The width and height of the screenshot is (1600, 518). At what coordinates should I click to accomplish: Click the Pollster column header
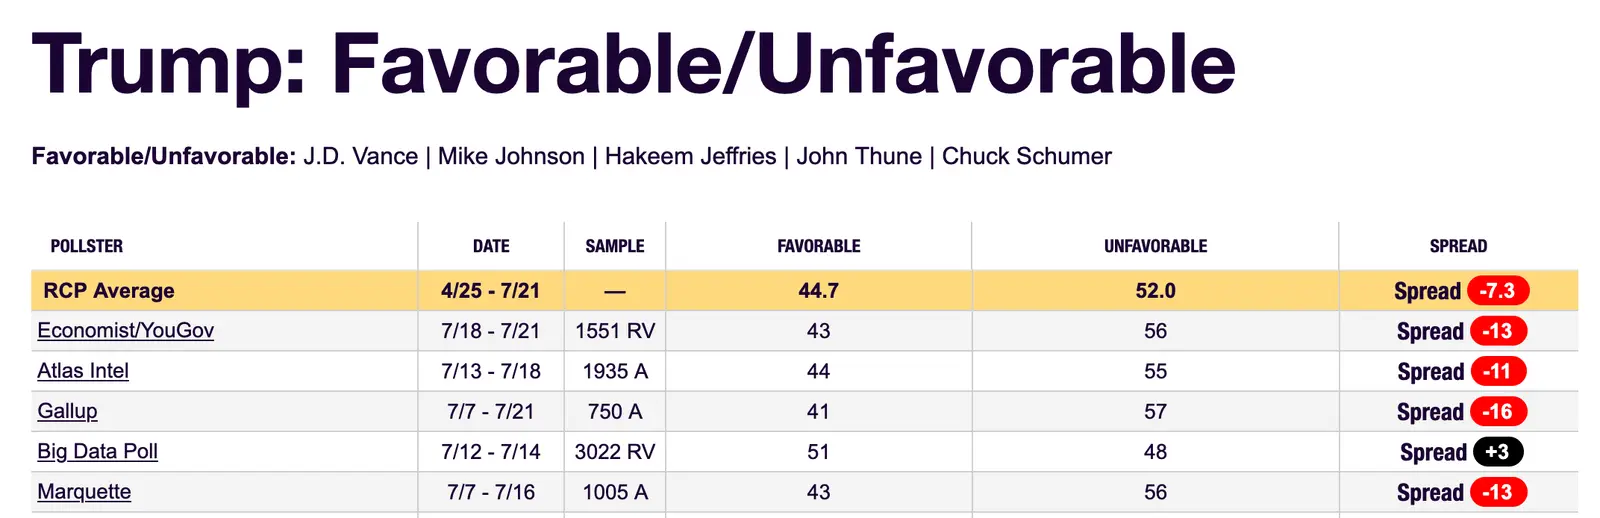pos(87,246)
